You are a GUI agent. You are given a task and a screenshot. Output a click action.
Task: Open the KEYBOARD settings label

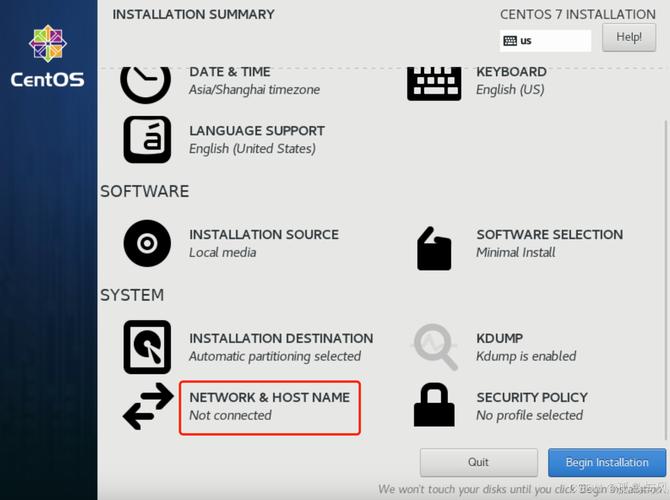(511, 72)
